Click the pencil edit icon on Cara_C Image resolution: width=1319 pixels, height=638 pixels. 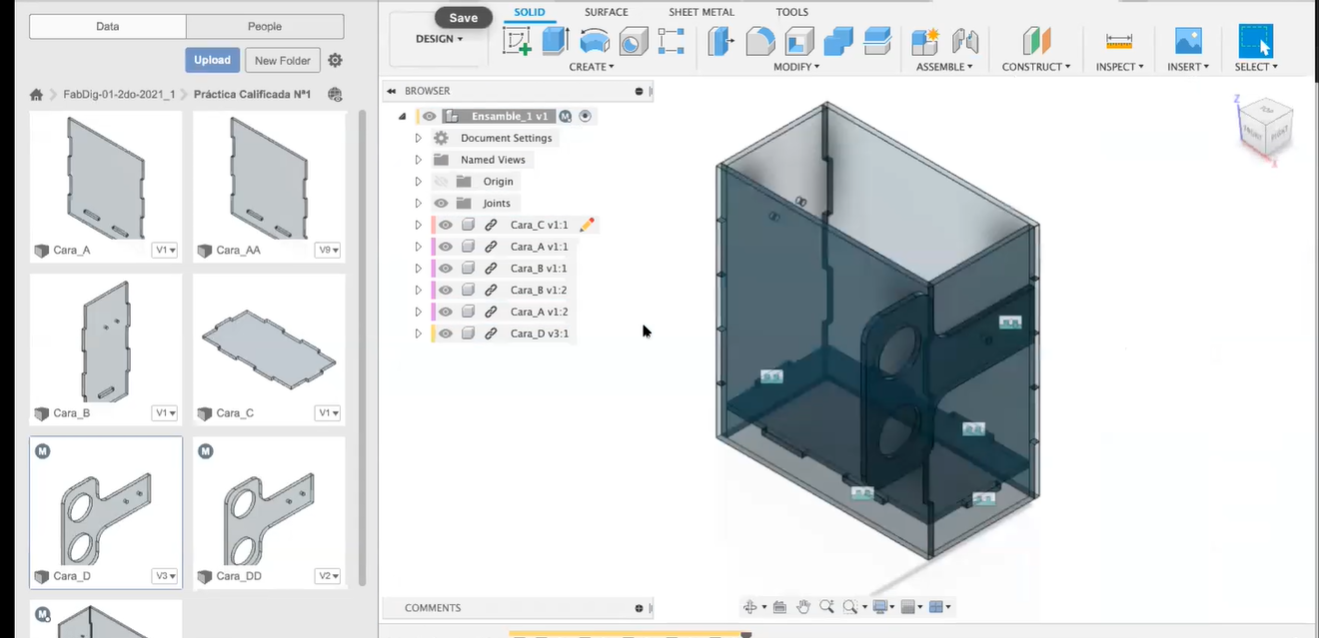587,225
